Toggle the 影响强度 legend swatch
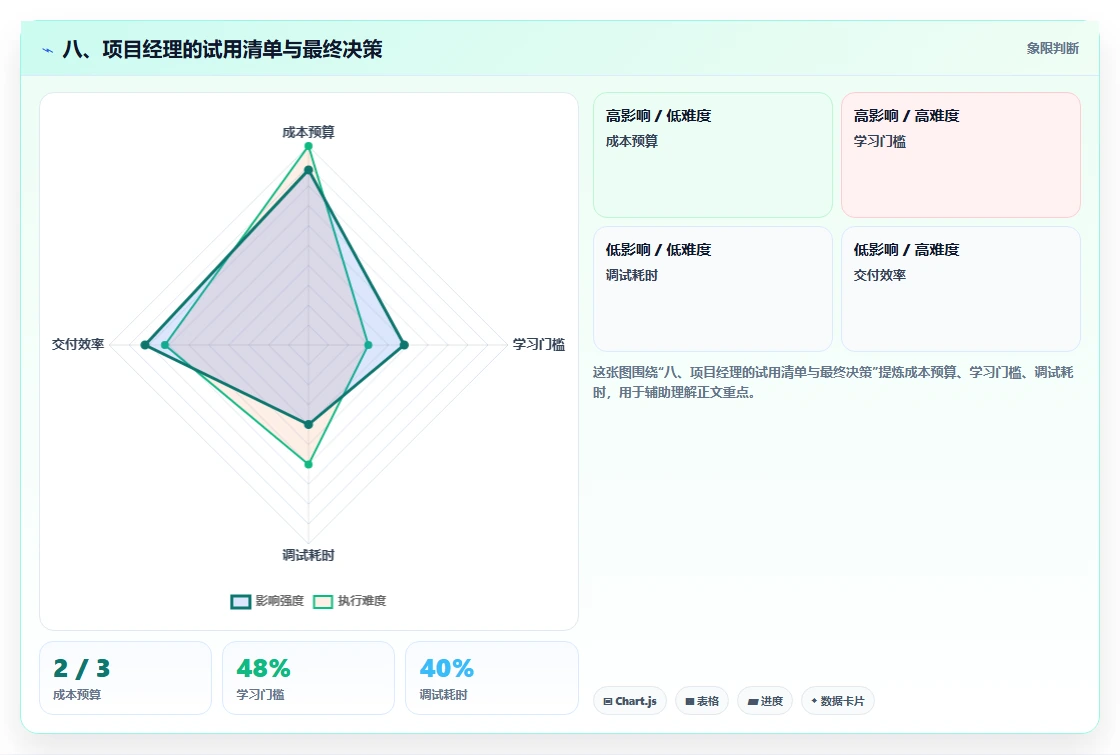This screenshot has height=755, width=1120. tap(241, 601)
